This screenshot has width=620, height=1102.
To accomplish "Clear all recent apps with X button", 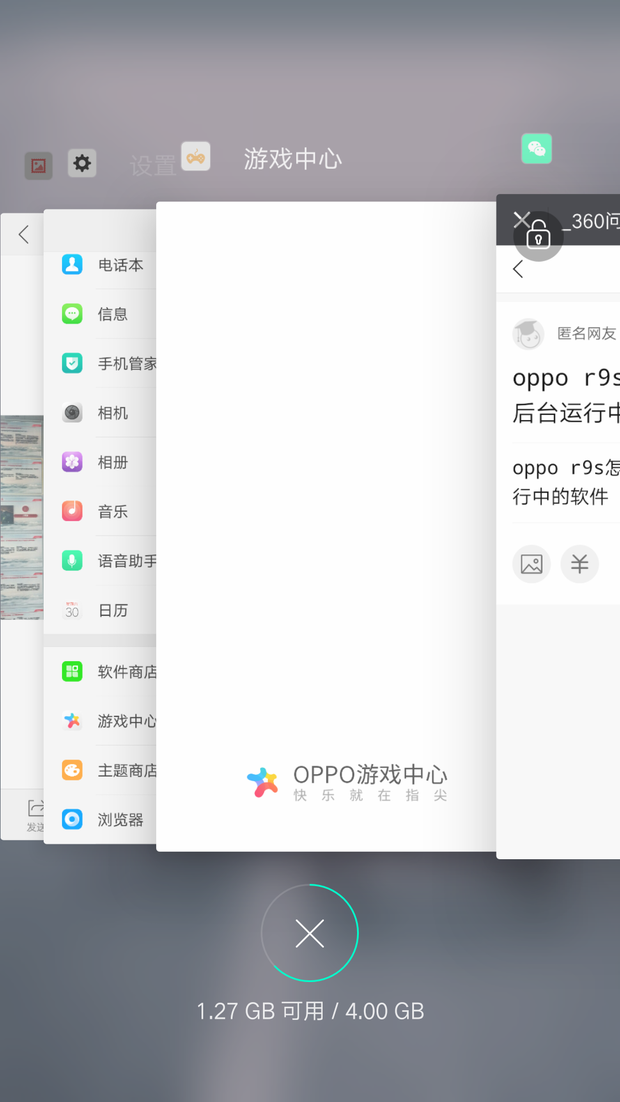I will point(309,933).
